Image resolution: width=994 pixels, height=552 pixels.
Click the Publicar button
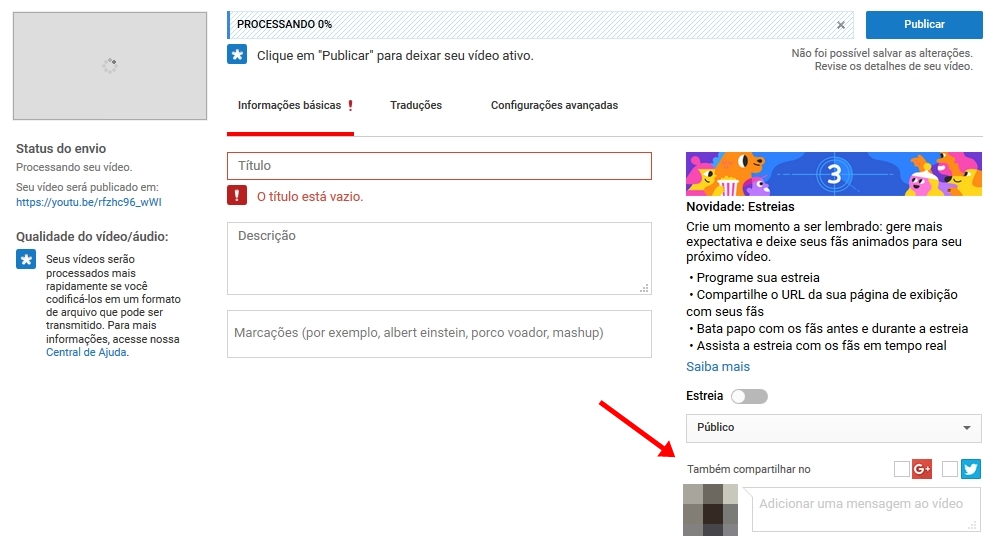click(x=924, y=25)
